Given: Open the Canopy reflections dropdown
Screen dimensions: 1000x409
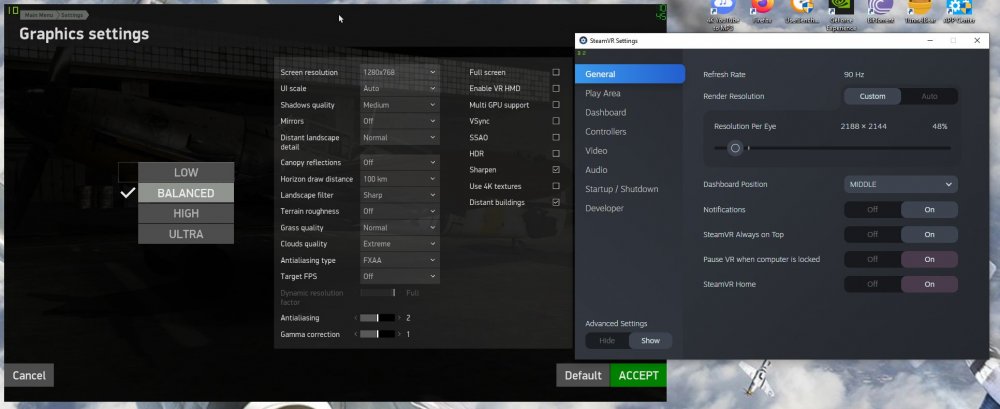Looking at the screenshot, I should [x=399, y=162].
